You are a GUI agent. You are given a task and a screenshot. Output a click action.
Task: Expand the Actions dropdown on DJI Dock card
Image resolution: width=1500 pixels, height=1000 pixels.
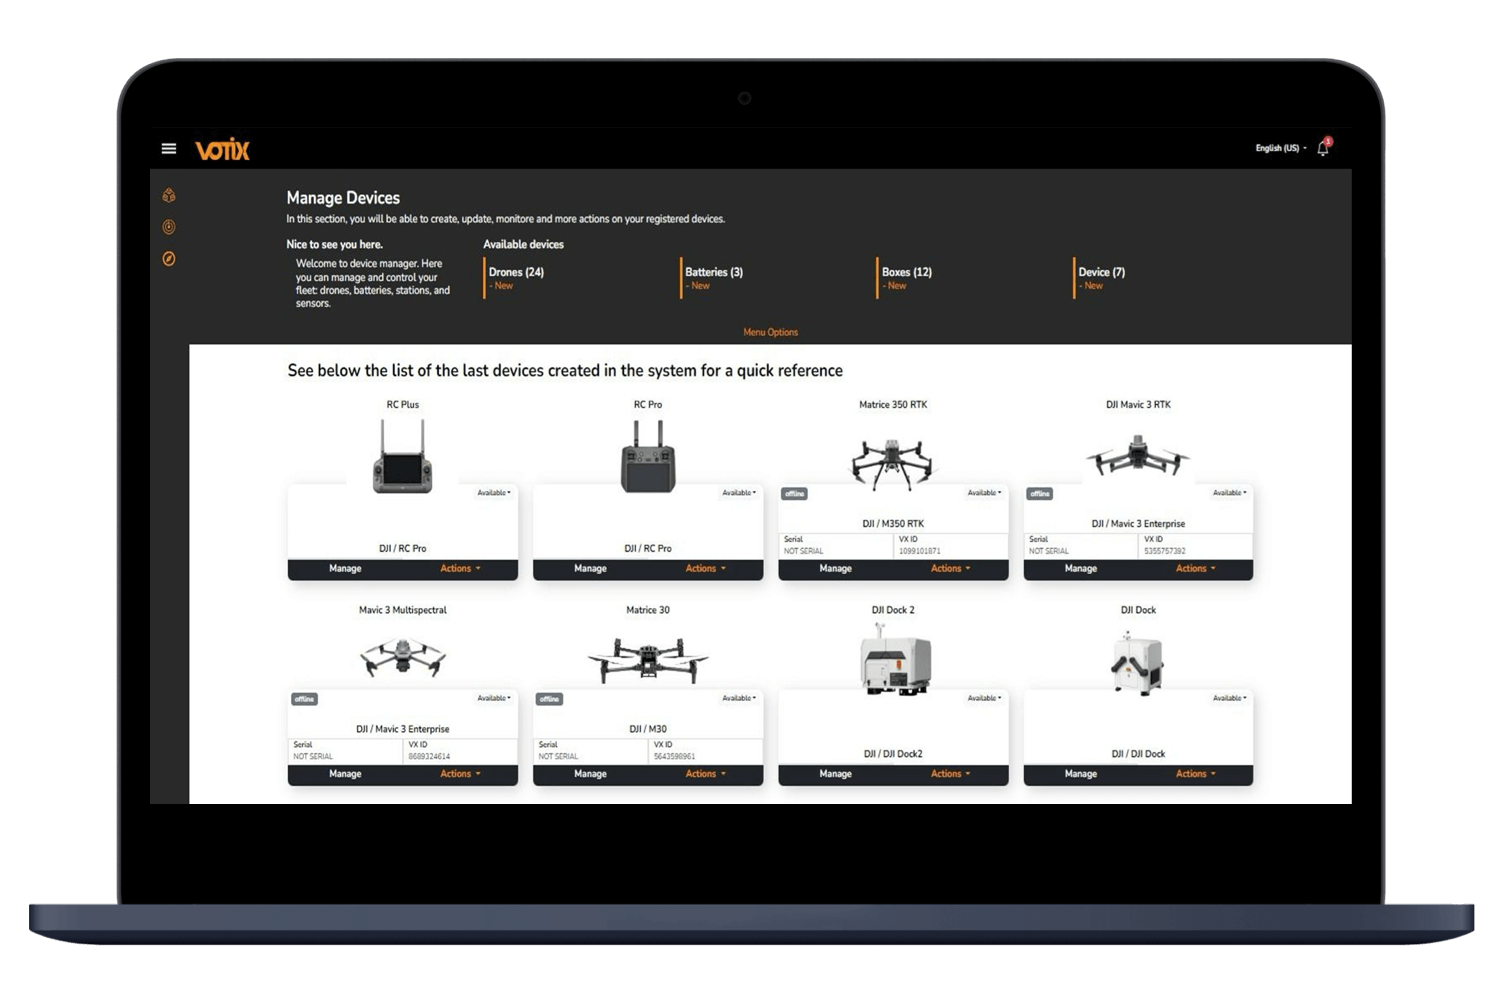click(x=1192, y=773)
